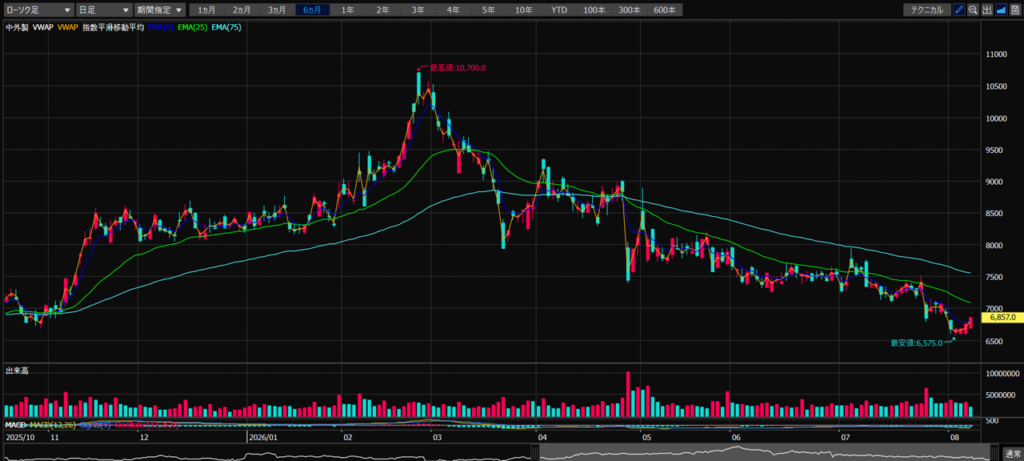The image size is (1024, 461).
Task: Switch chart range to 3年
Action: click(x=418, y=10)
